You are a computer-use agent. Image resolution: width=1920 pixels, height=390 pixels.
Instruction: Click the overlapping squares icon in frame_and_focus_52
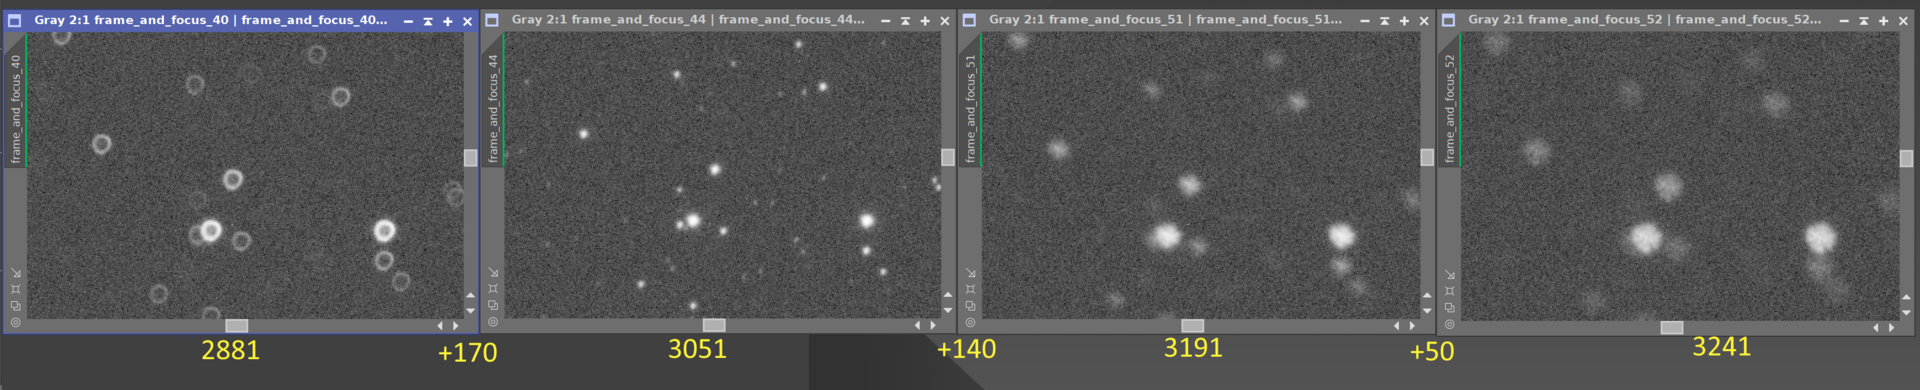(1449, 308)
